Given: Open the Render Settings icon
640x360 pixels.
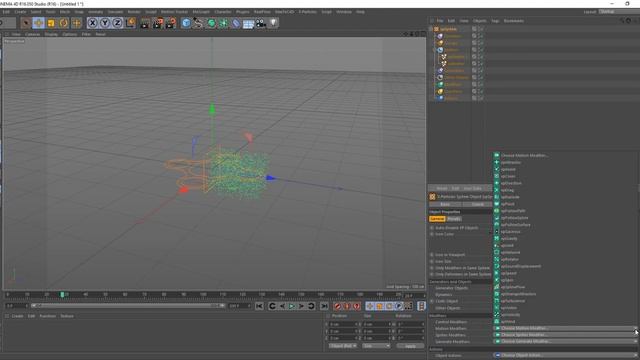Looking at the screenshot, I should pos(171,23).
